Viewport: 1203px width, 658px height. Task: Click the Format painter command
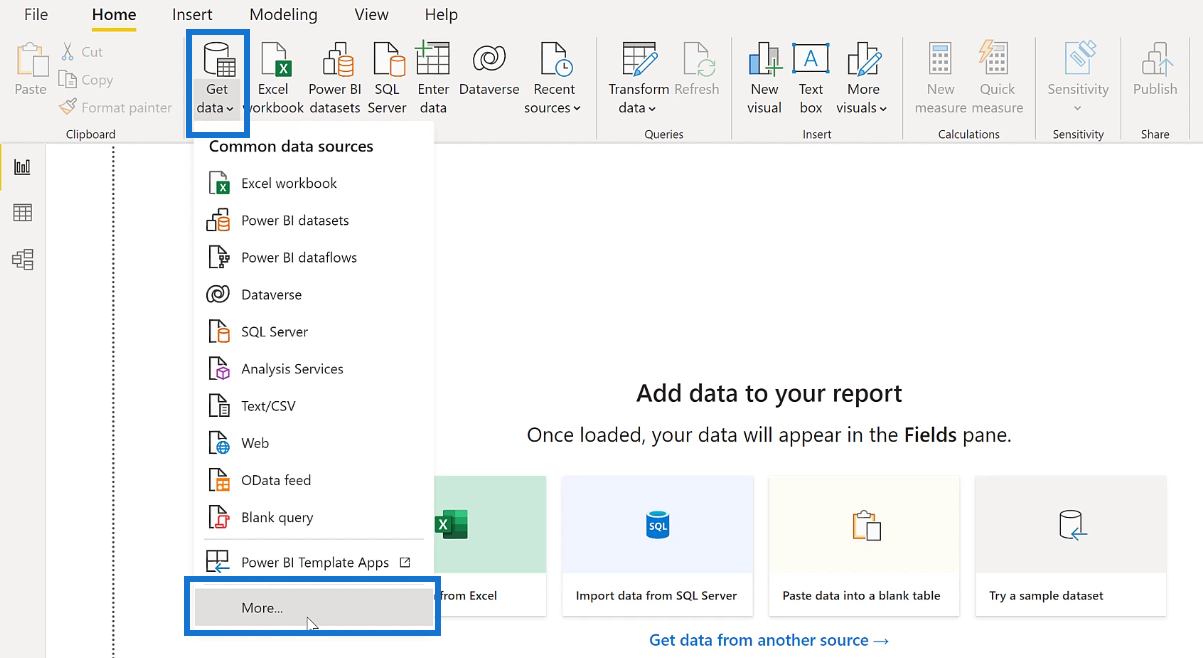click(116, 107)
